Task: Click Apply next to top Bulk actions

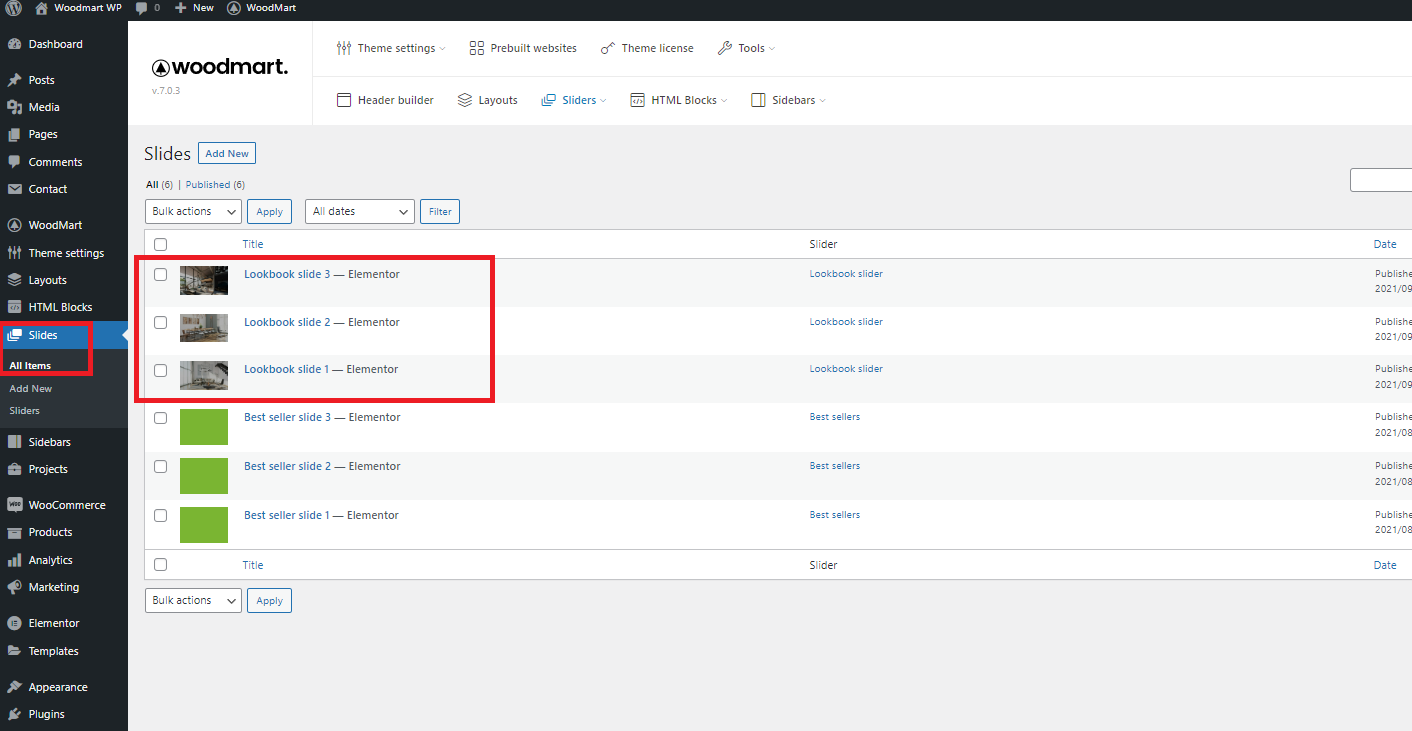Action: (270, 211)
